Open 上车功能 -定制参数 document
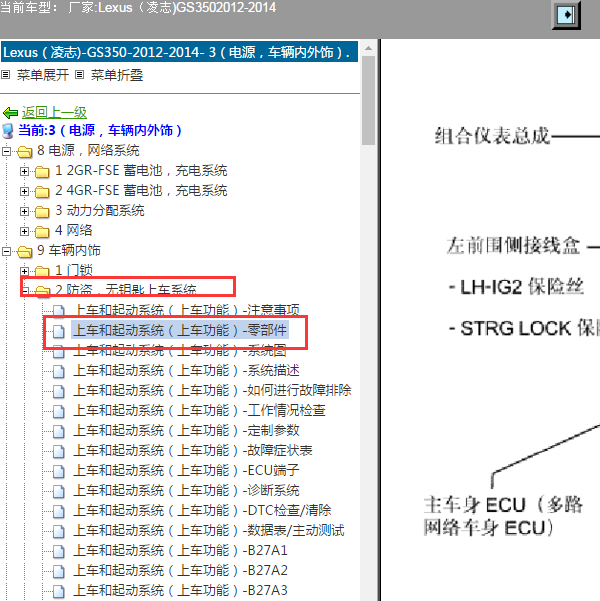 tap(186, 430)
